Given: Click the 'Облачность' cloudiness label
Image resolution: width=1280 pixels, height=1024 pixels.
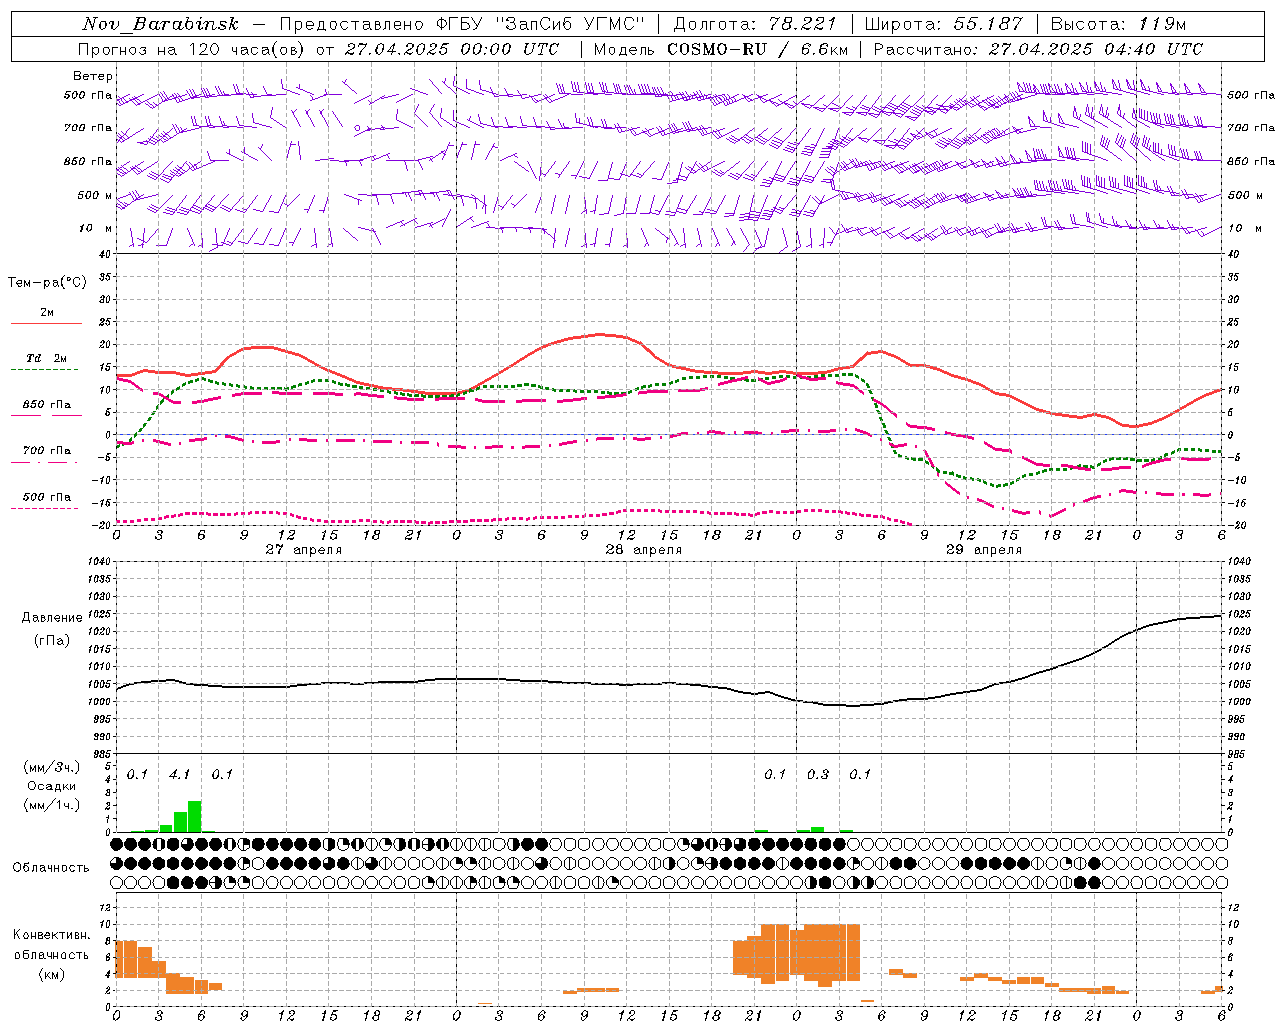Looking at the screenshot, I should (51, 868).
